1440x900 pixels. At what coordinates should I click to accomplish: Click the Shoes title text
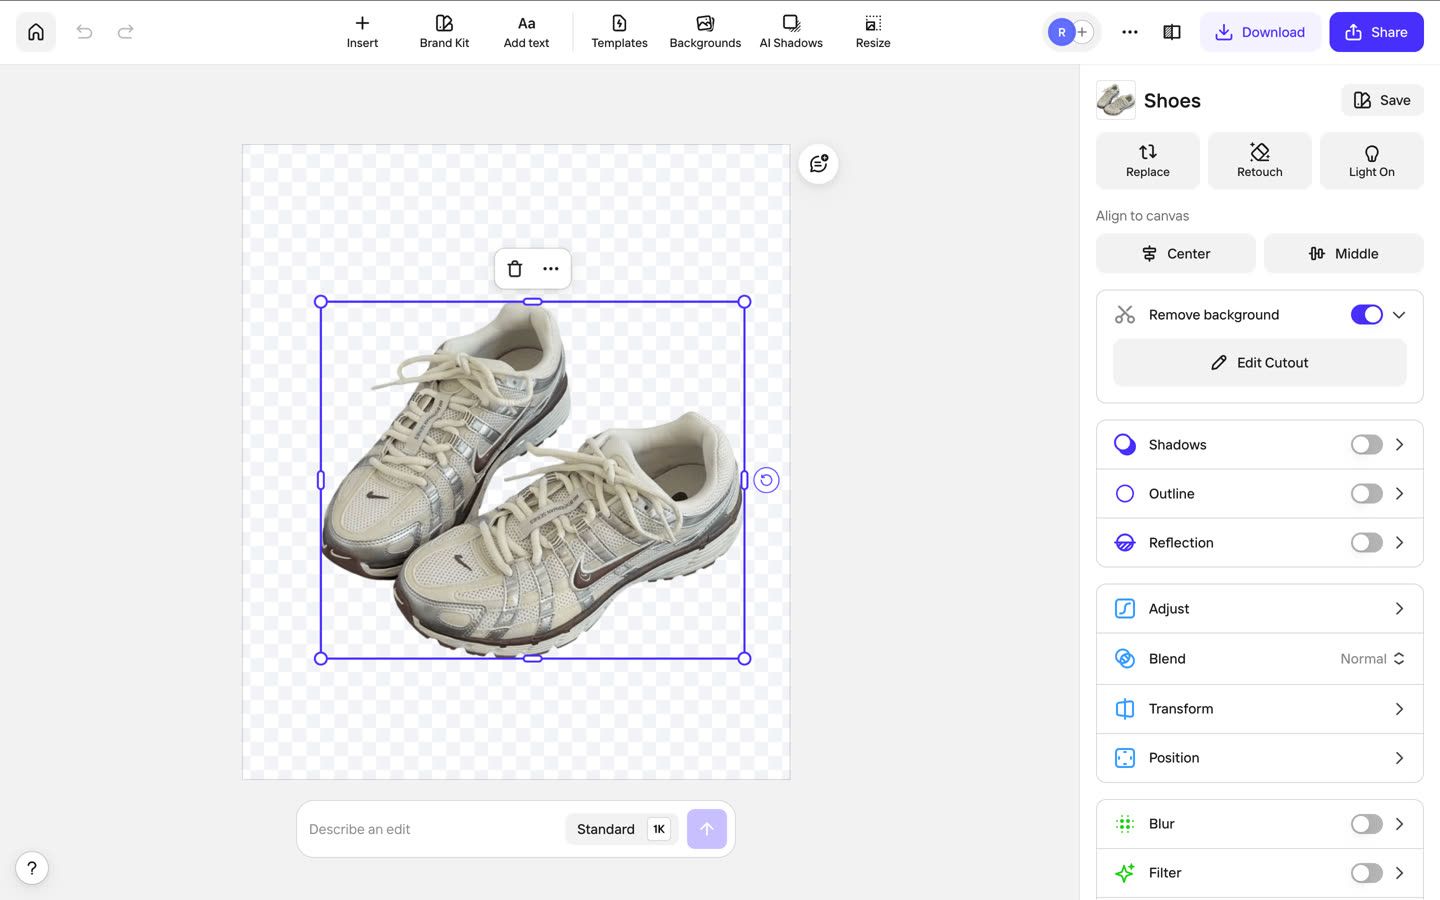click(x=1172, y=101)
